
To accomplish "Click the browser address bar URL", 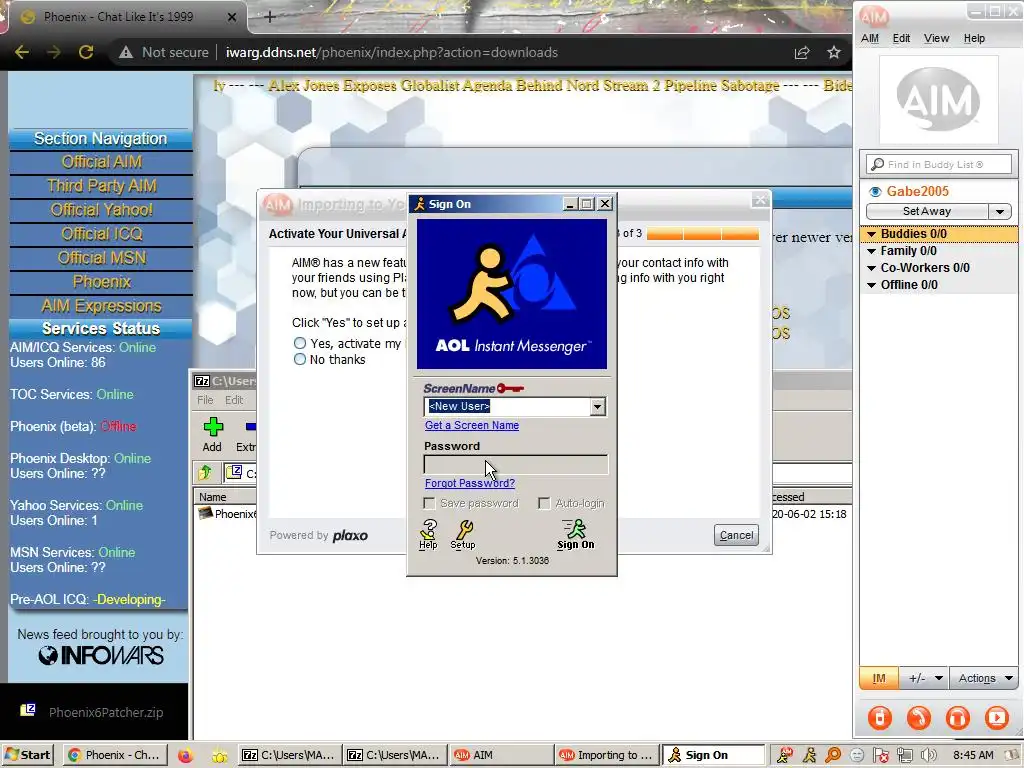I will [x=392, y=52].
